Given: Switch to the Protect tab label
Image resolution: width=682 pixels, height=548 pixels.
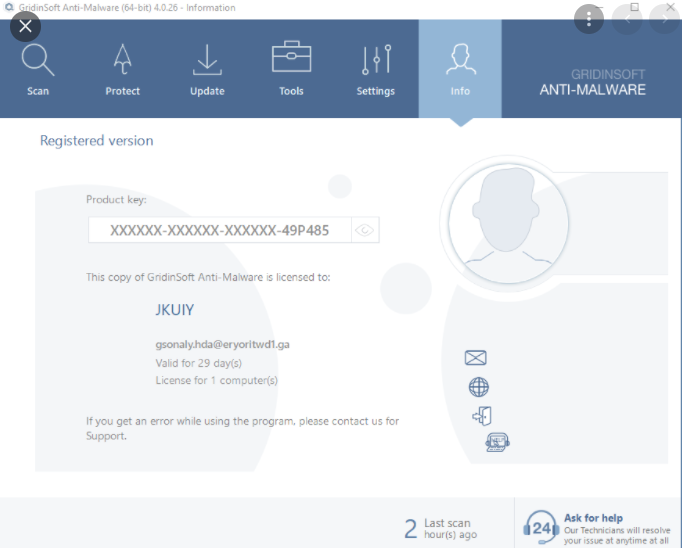Looking at the screenshot, I should point(123,91).
